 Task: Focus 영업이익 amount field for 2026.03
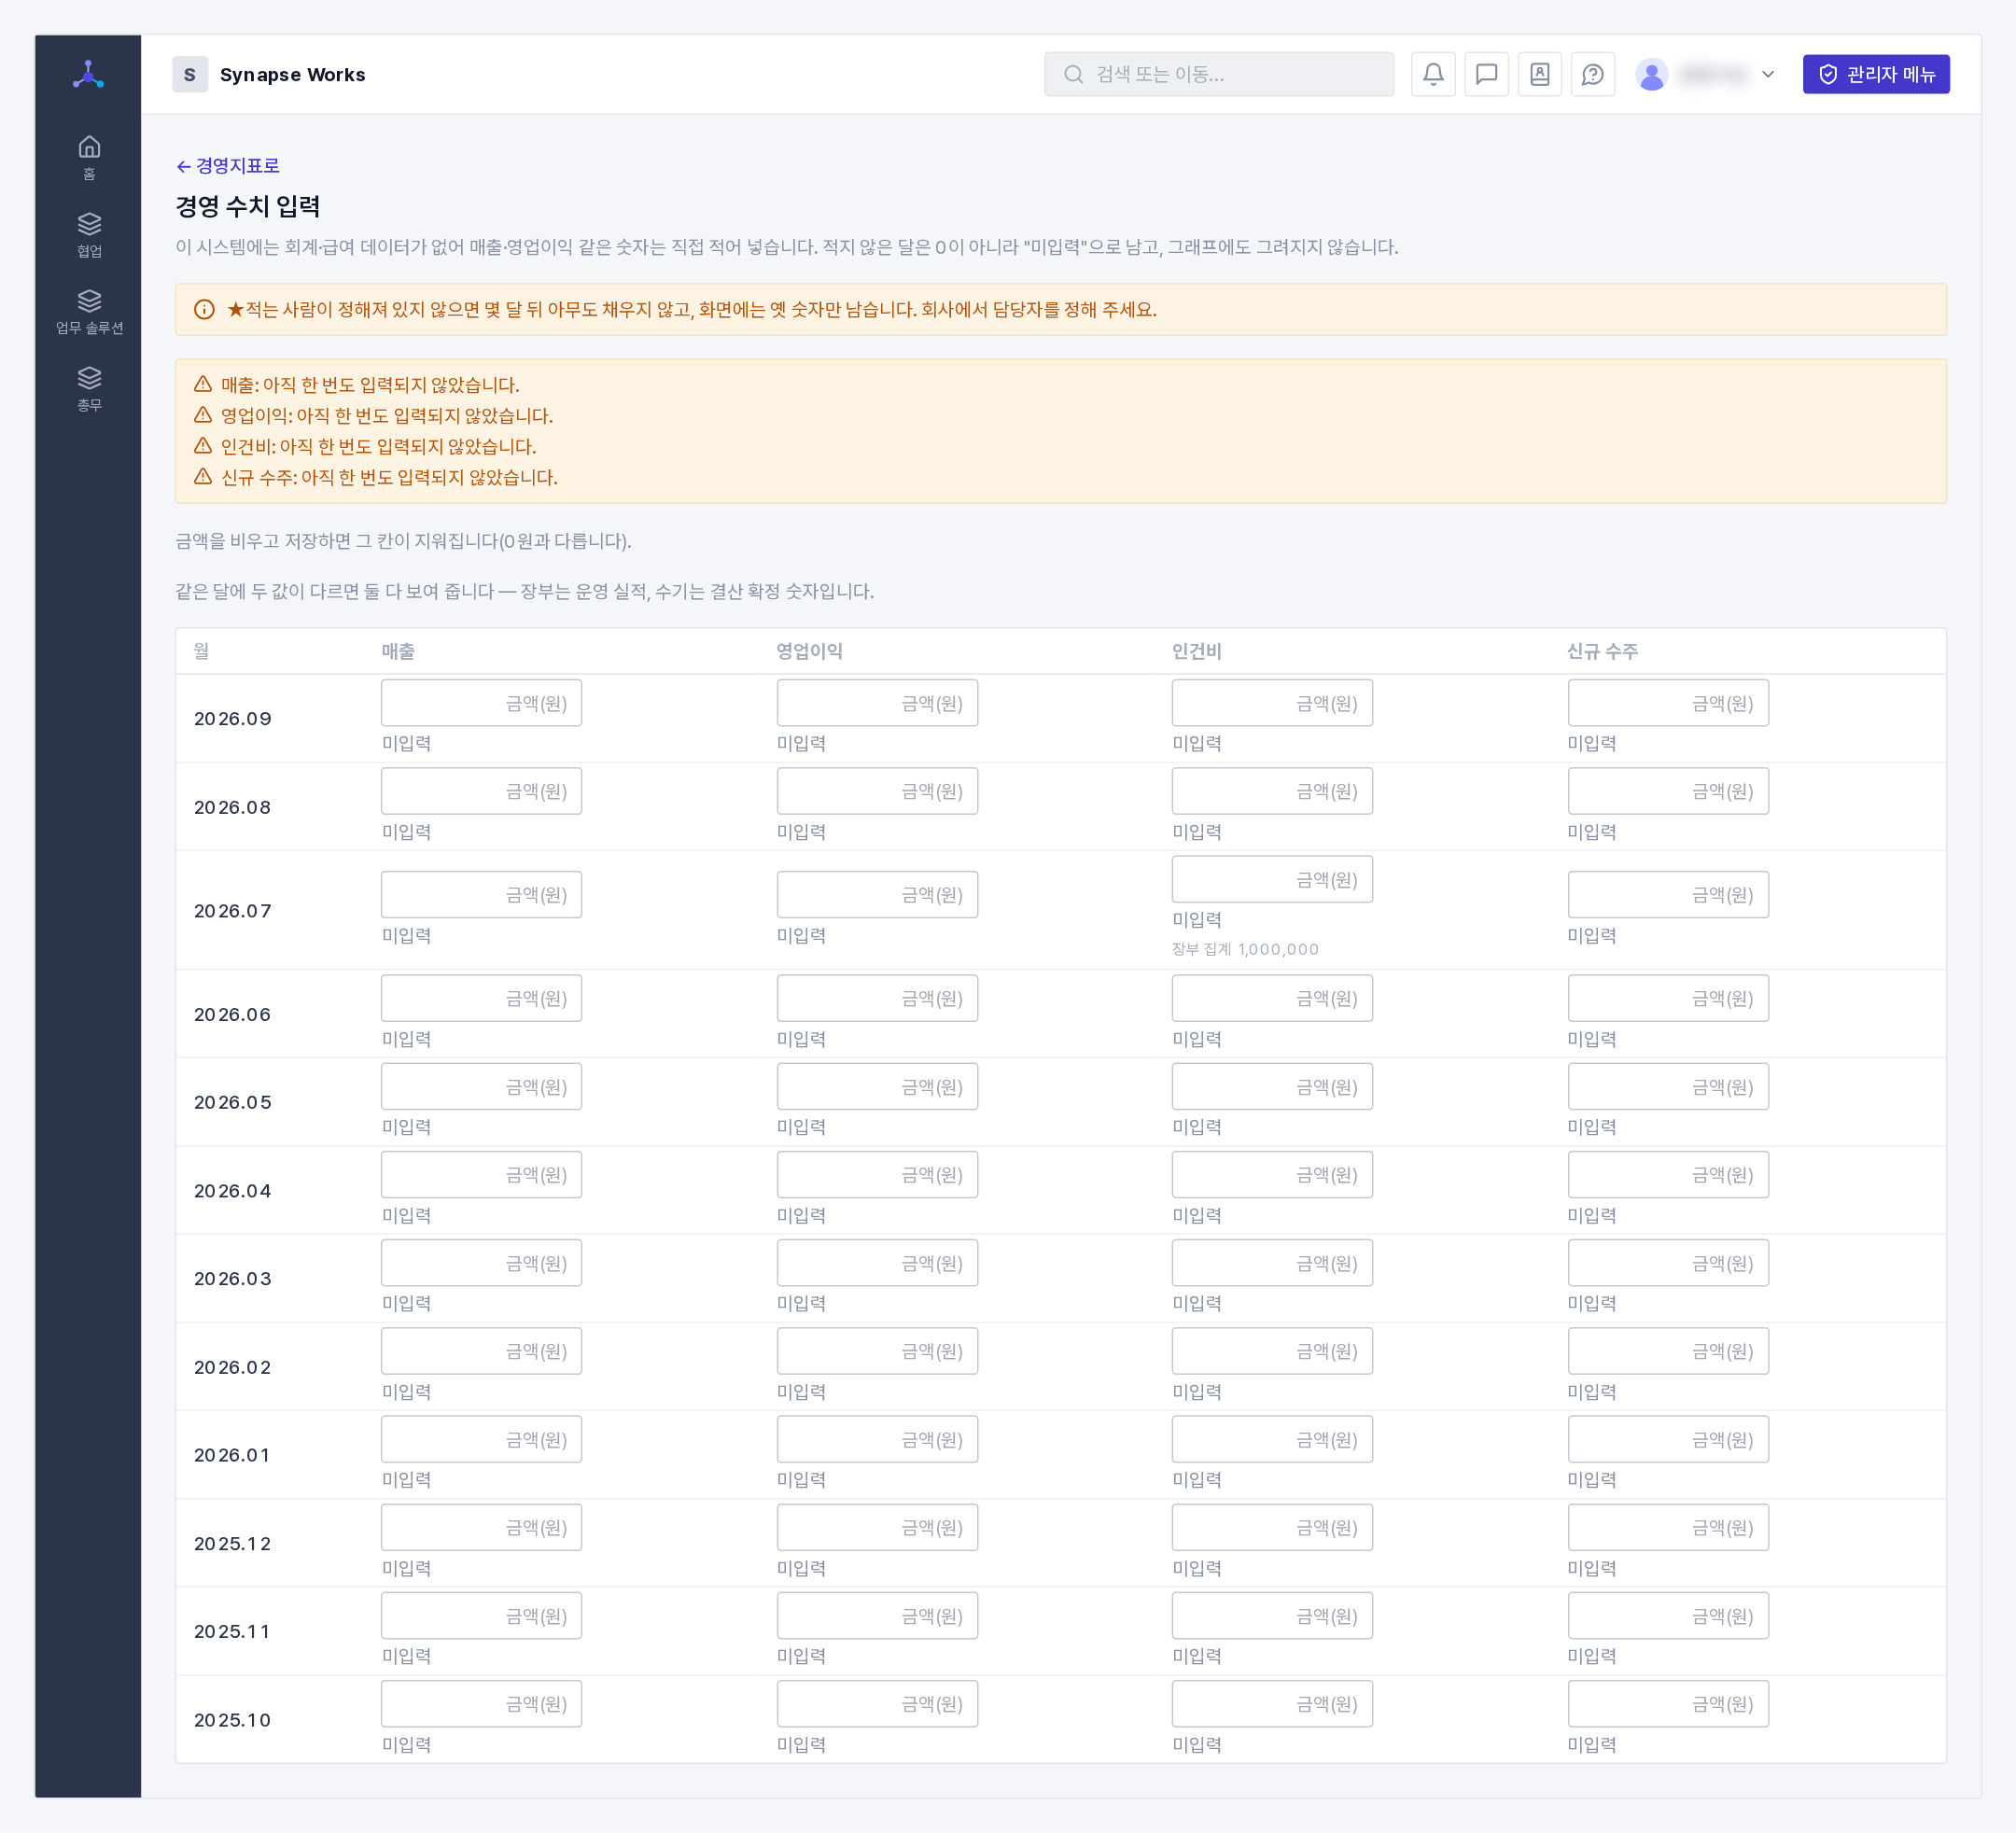[877, 1263]
